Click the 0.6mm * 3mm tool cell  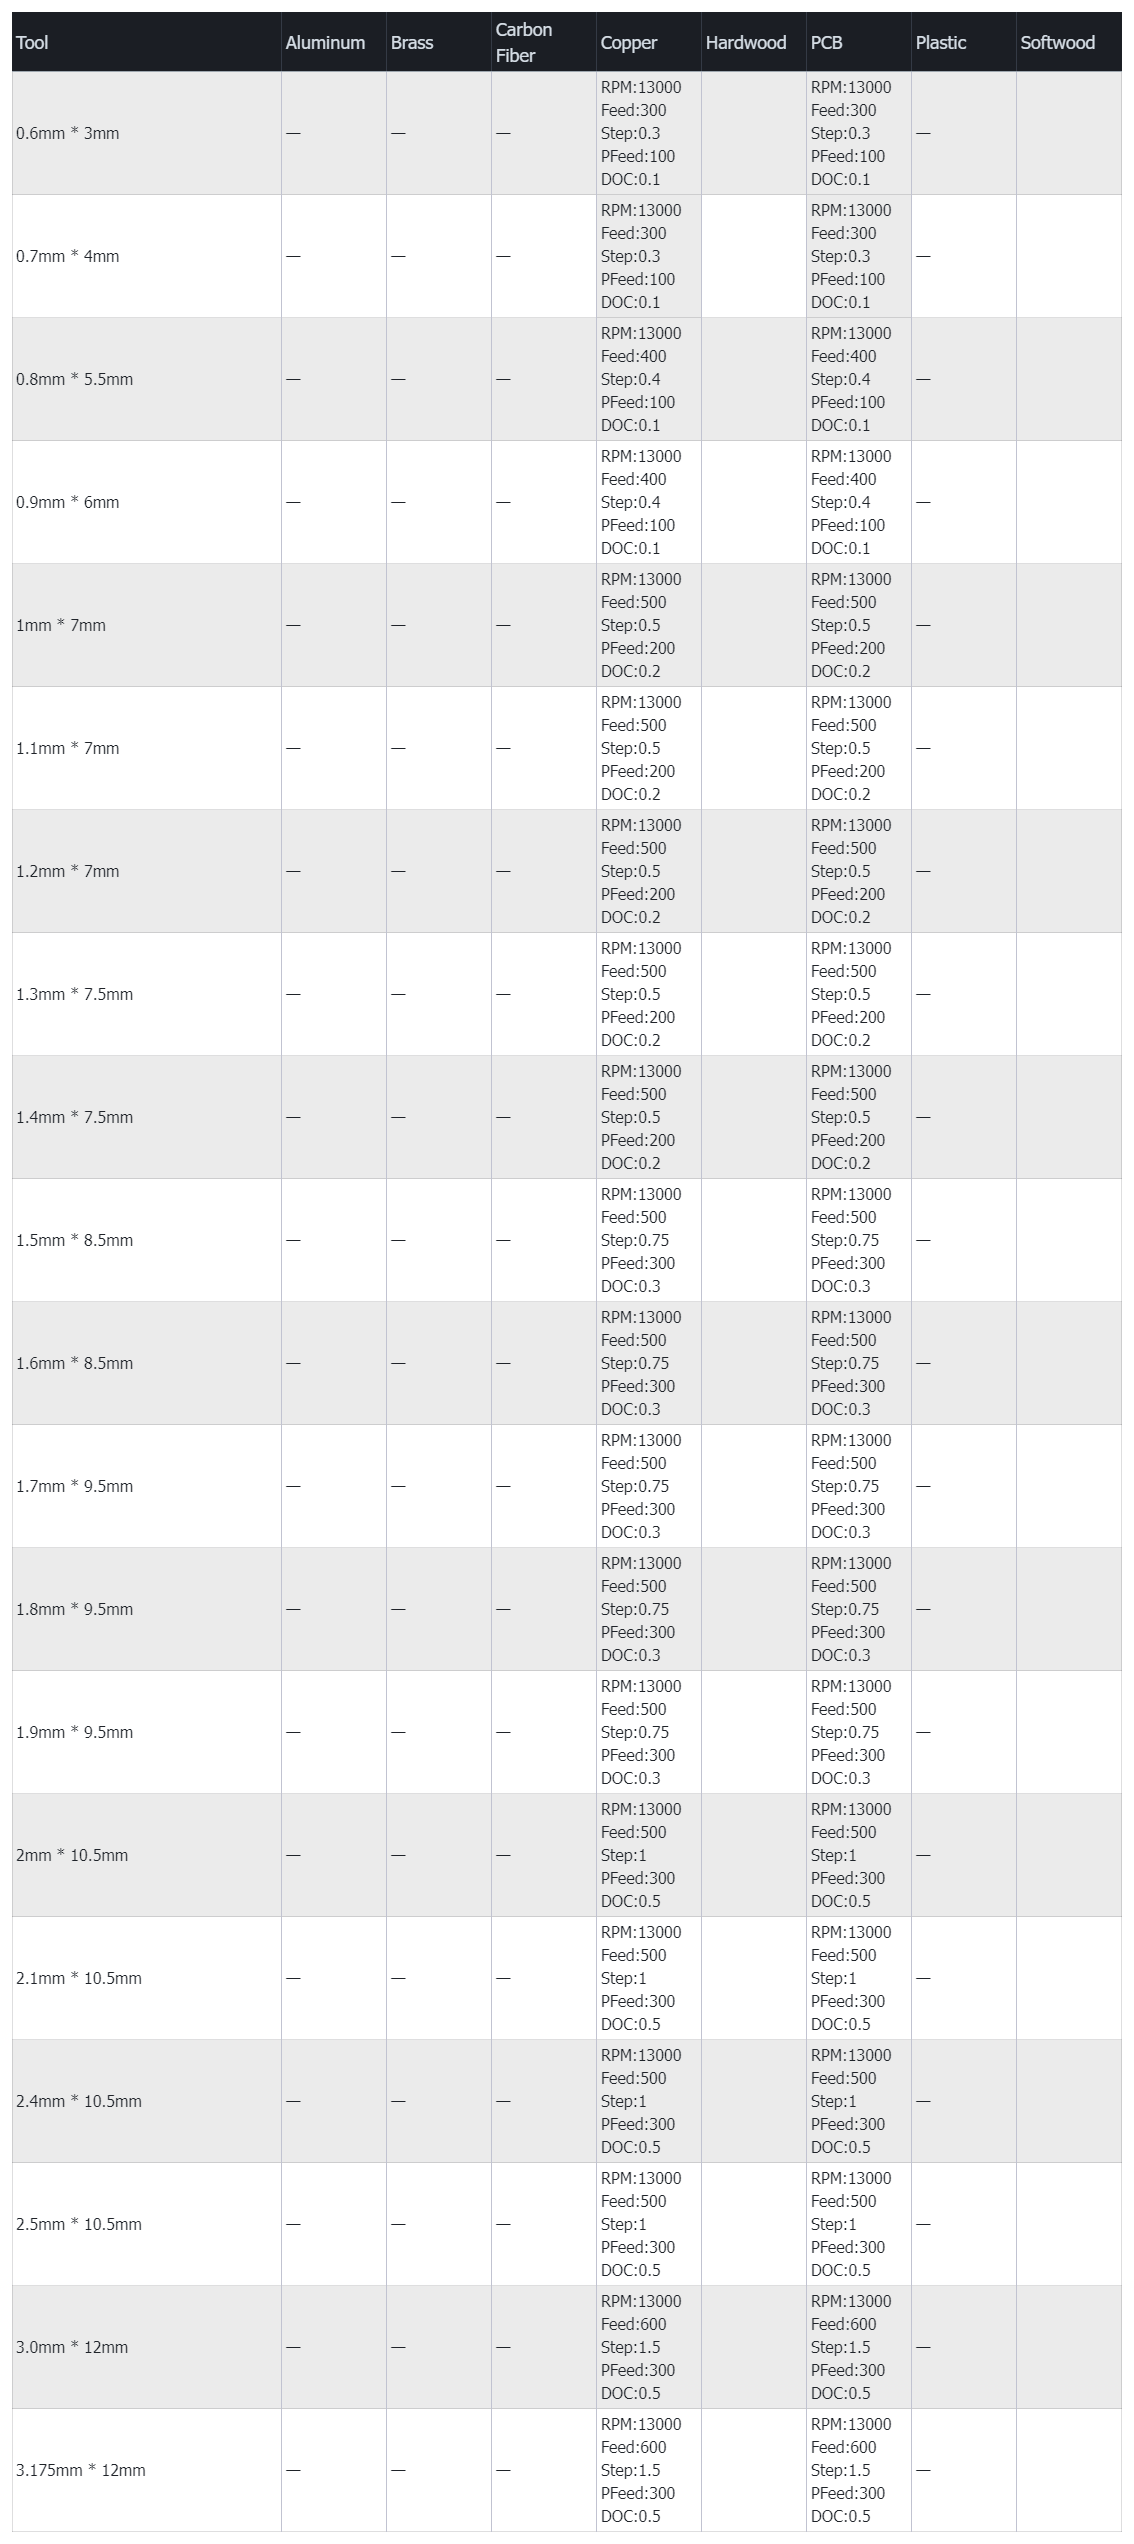coord(68,133)
